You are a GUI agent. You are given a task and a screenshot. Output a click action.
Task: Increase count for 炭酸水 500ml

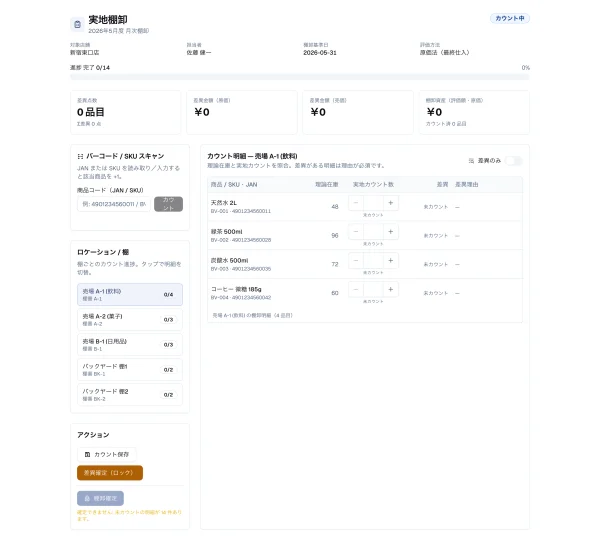point(391,261)
